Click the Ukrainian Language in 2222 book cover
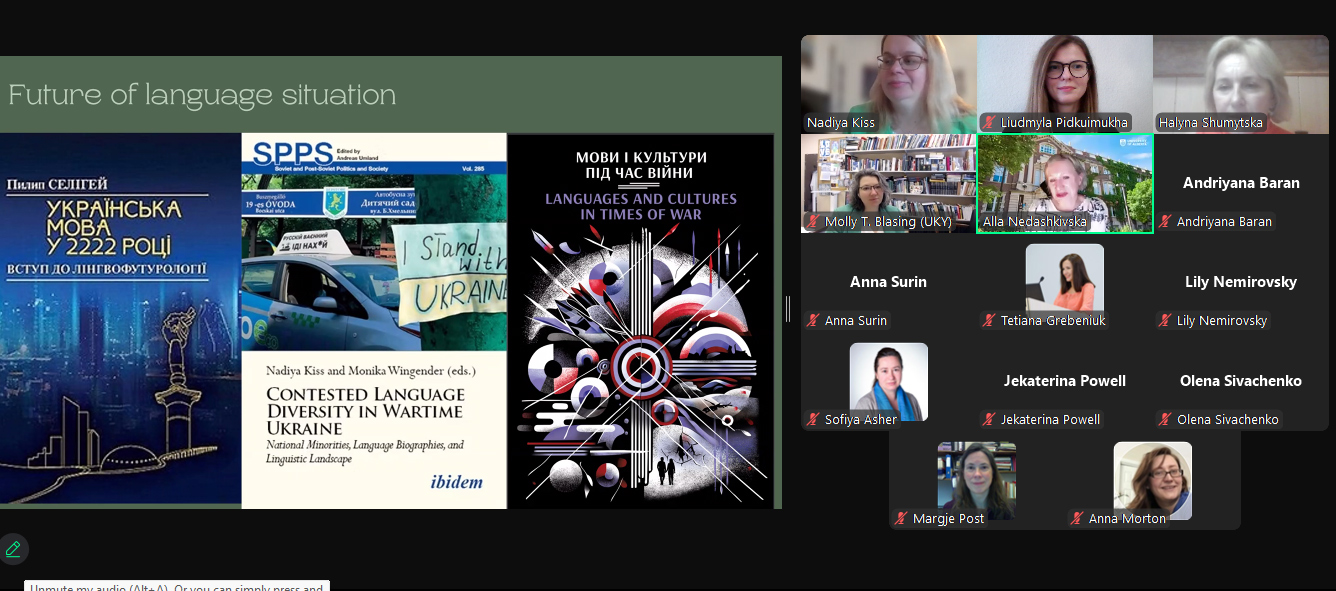The height and width of the screenshot is (591, 1336). pyautogui.click(x=120, y=320)
